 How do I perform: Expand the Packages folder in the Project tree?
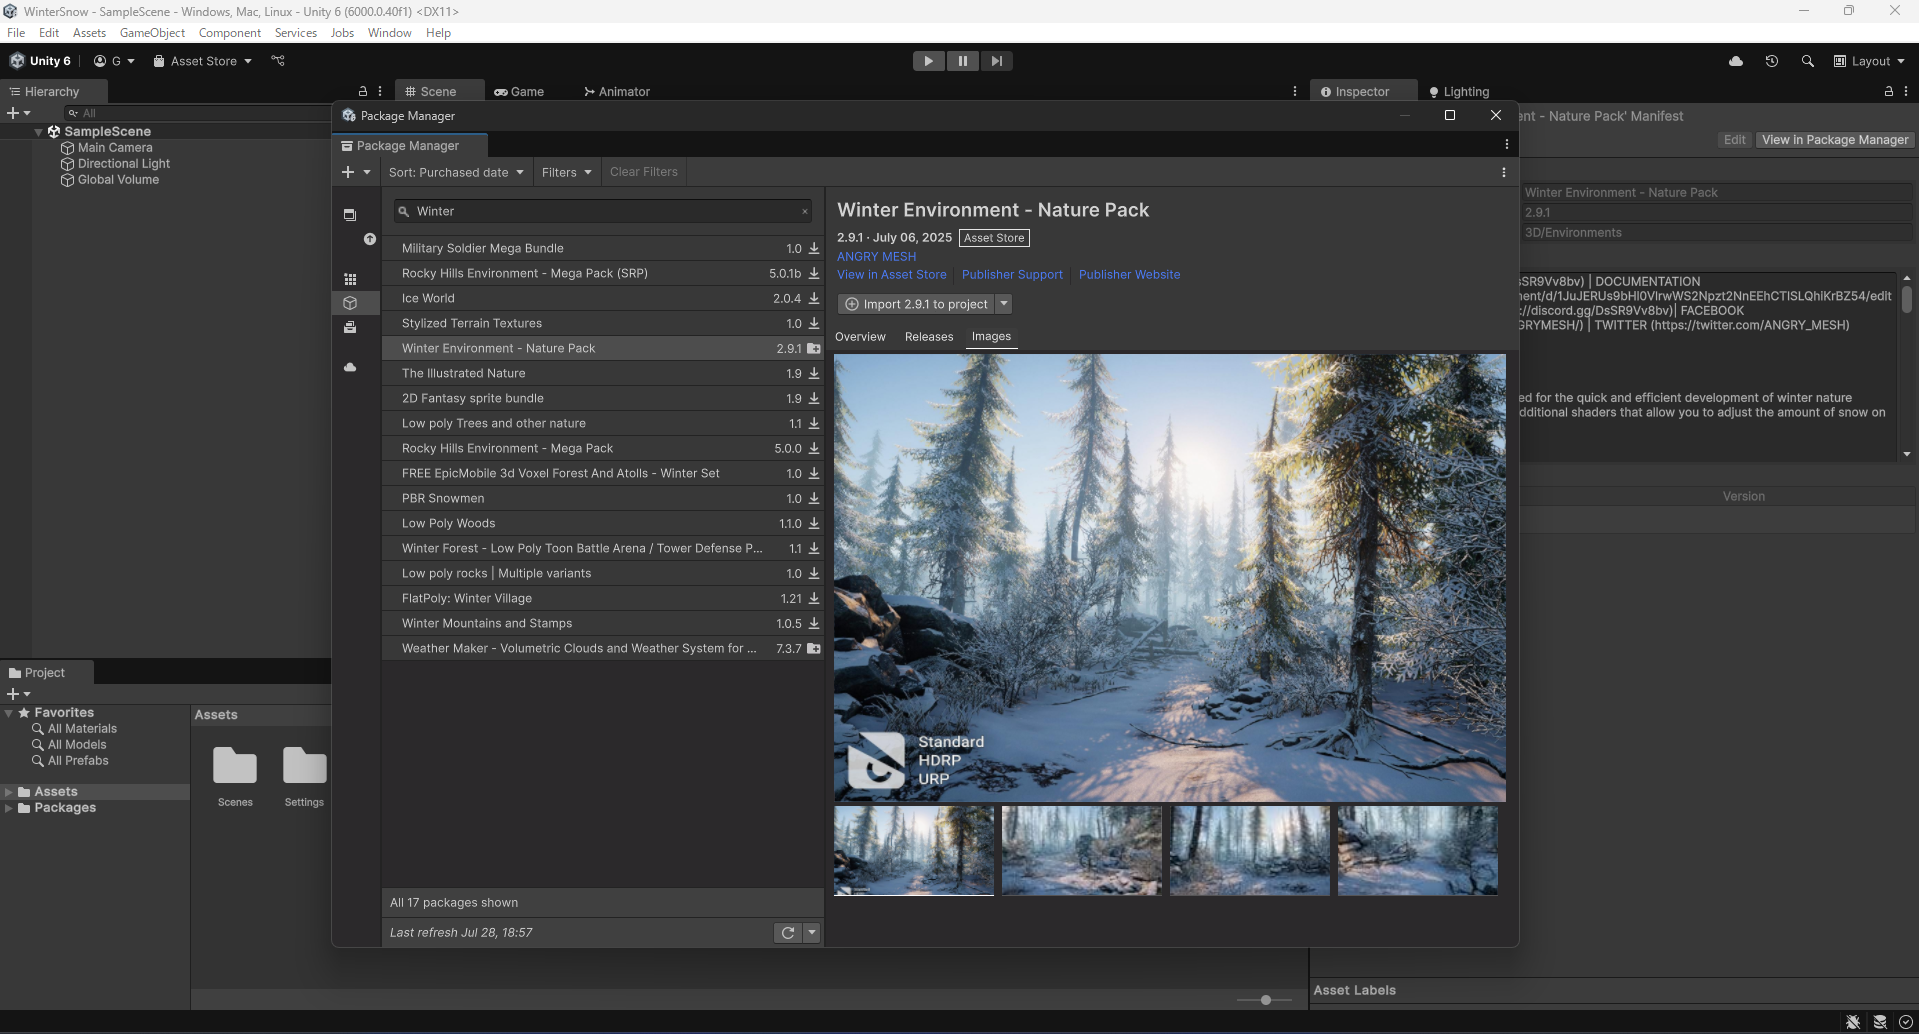[9, 808]
